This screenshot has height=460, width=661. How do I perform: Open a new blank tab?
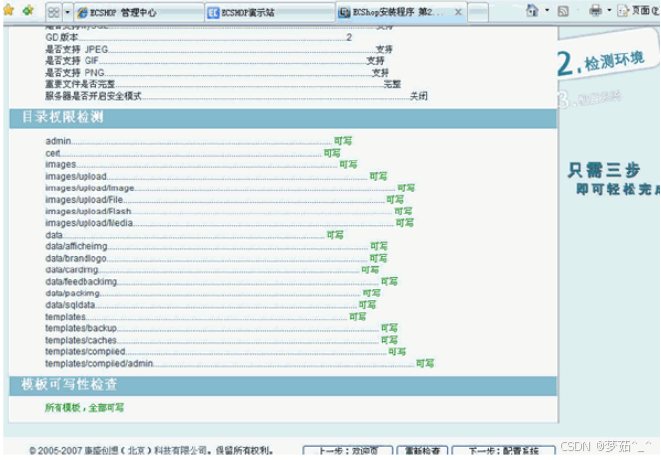click(478, 12)
